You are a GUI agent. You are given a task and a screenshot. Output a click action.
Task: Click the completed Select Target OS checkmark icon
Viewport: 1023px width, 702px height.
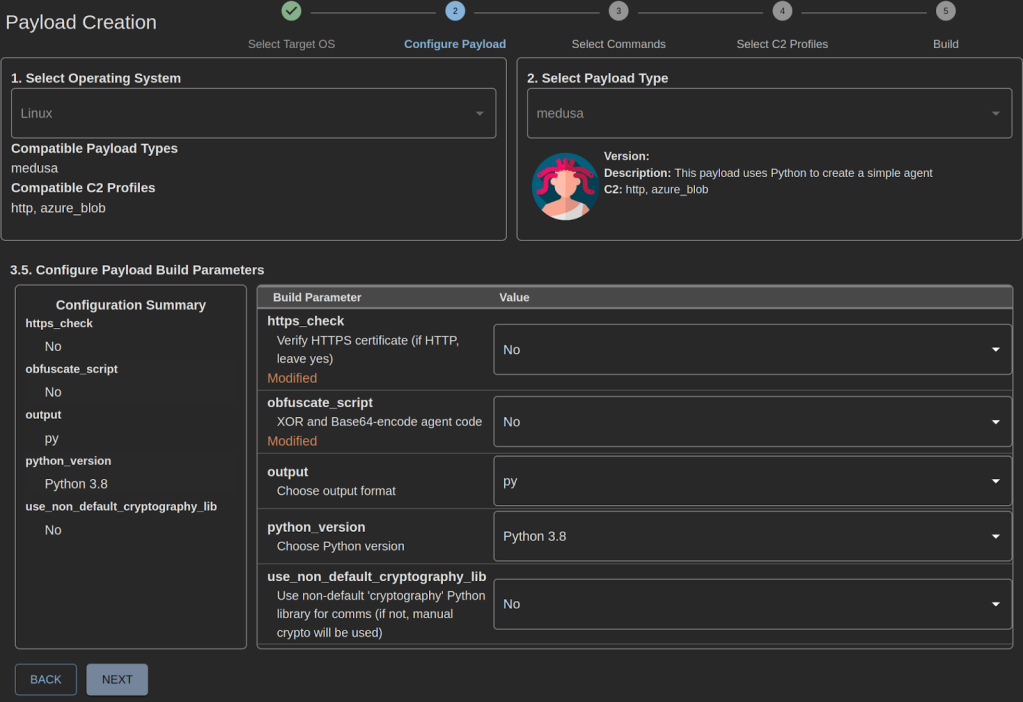pos(291,11)
